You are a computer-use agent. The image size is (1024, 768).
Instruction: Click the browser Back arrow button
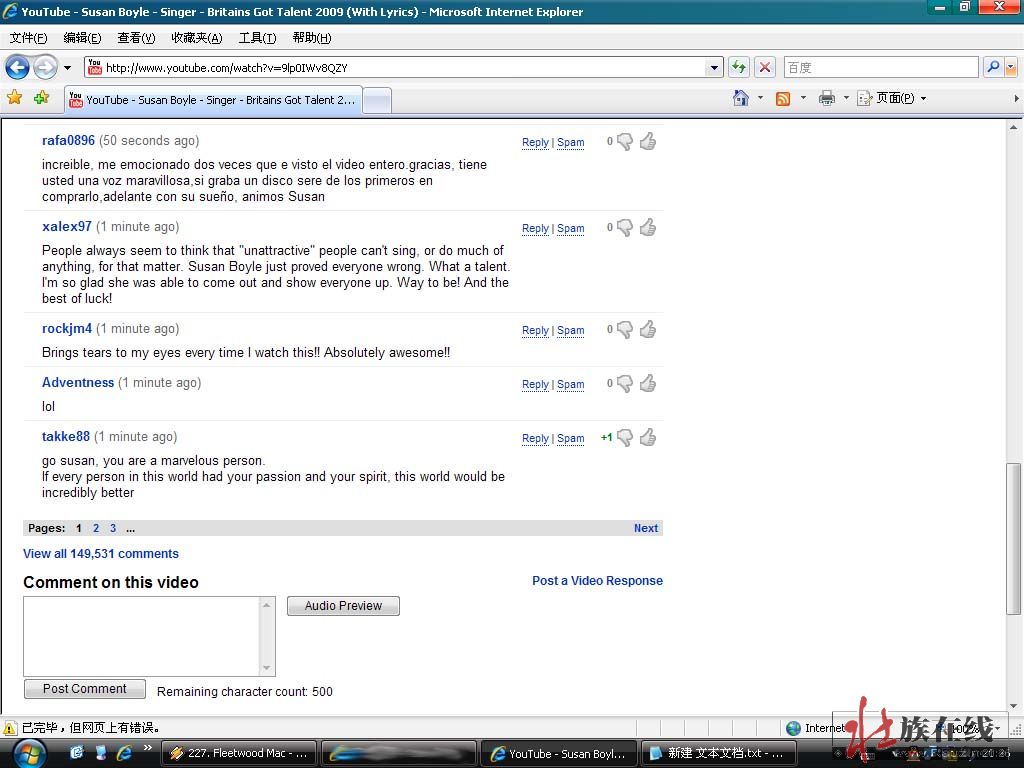click(x=17, y=67)
